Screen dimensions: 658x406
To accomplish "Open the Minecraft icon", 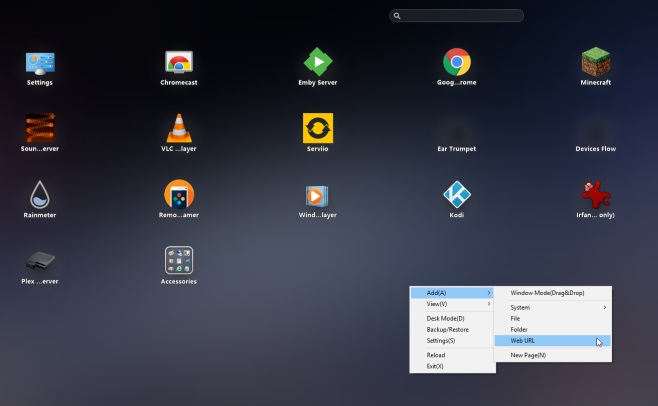I will 596,64.
